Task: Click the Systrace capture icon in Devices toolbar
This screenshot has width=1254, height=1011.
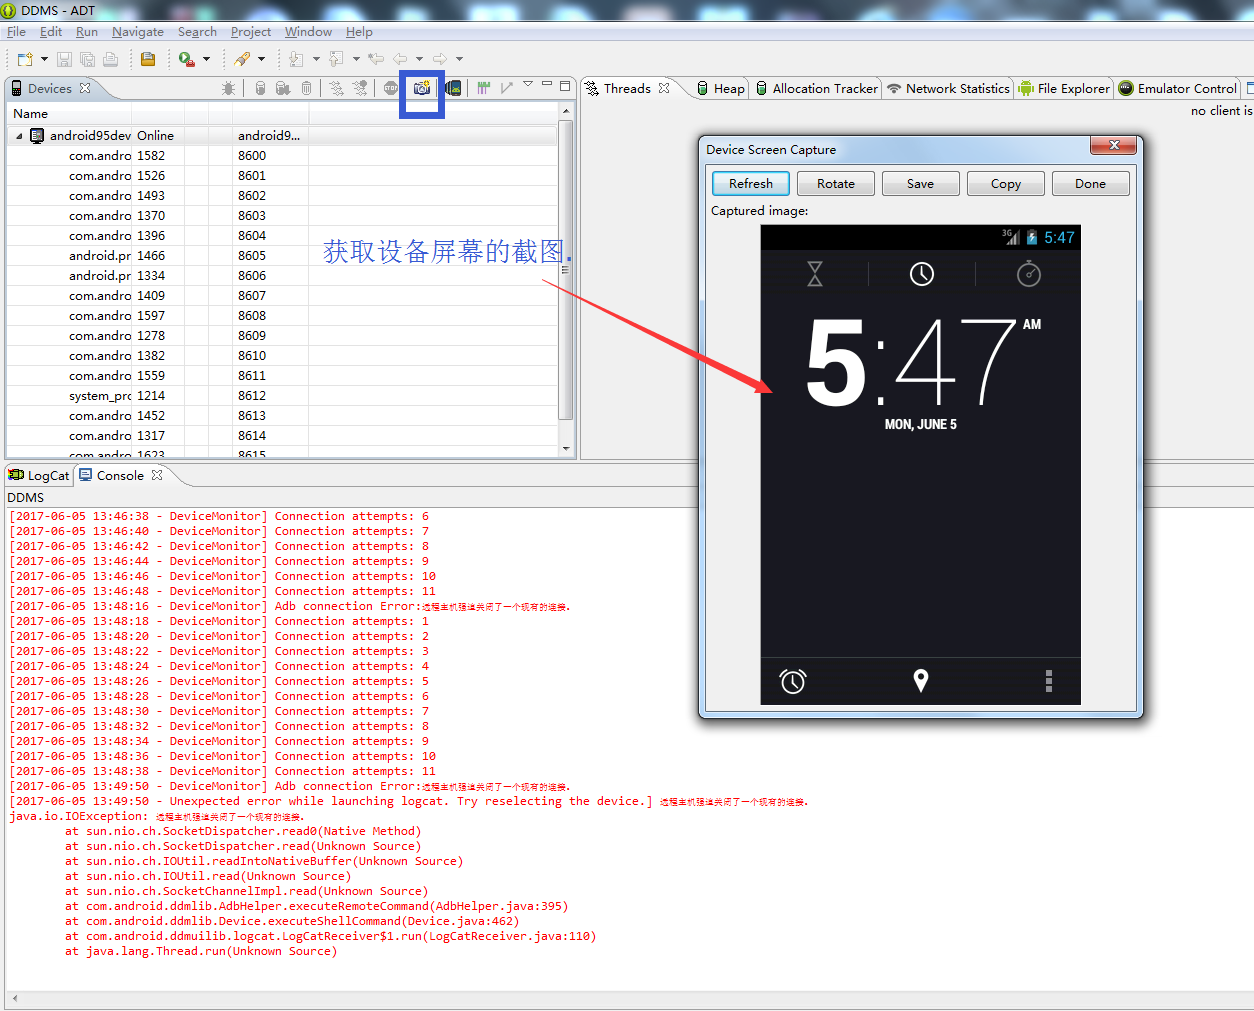Action: 484,88
